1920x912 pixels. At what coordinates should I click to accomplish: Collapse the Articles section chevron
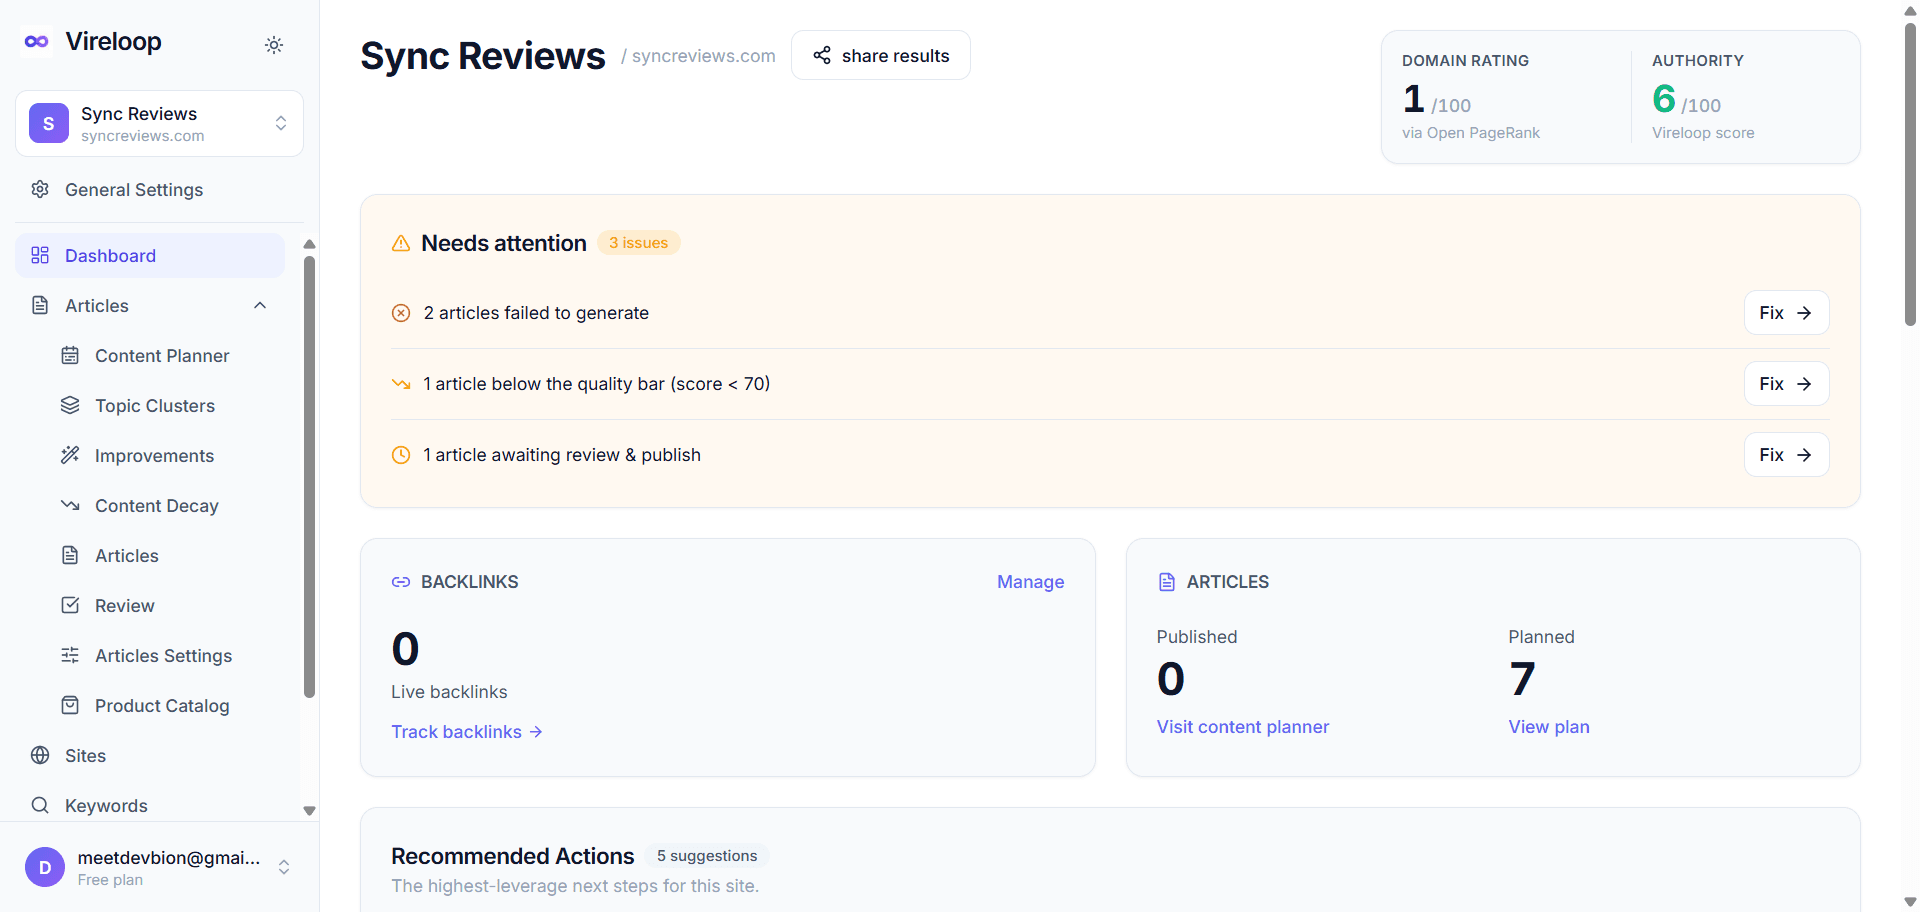(260, 305)
